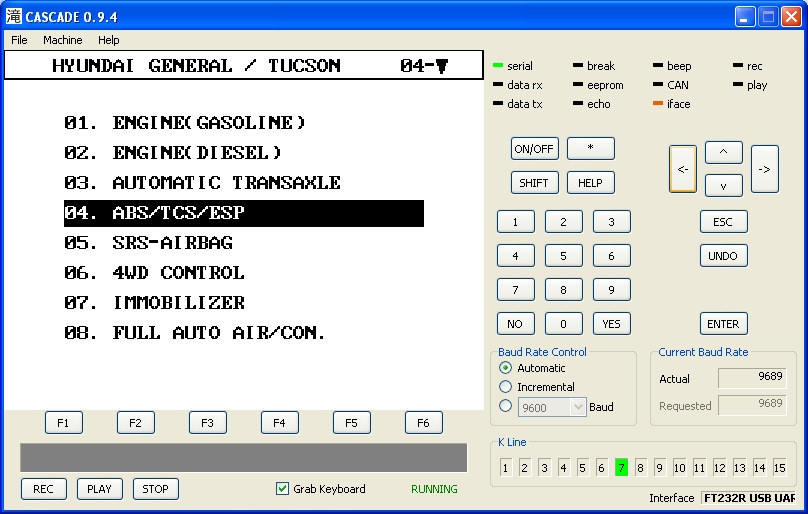Select menu item 05. SRS-AIRBAG

(x=148, y=243)
